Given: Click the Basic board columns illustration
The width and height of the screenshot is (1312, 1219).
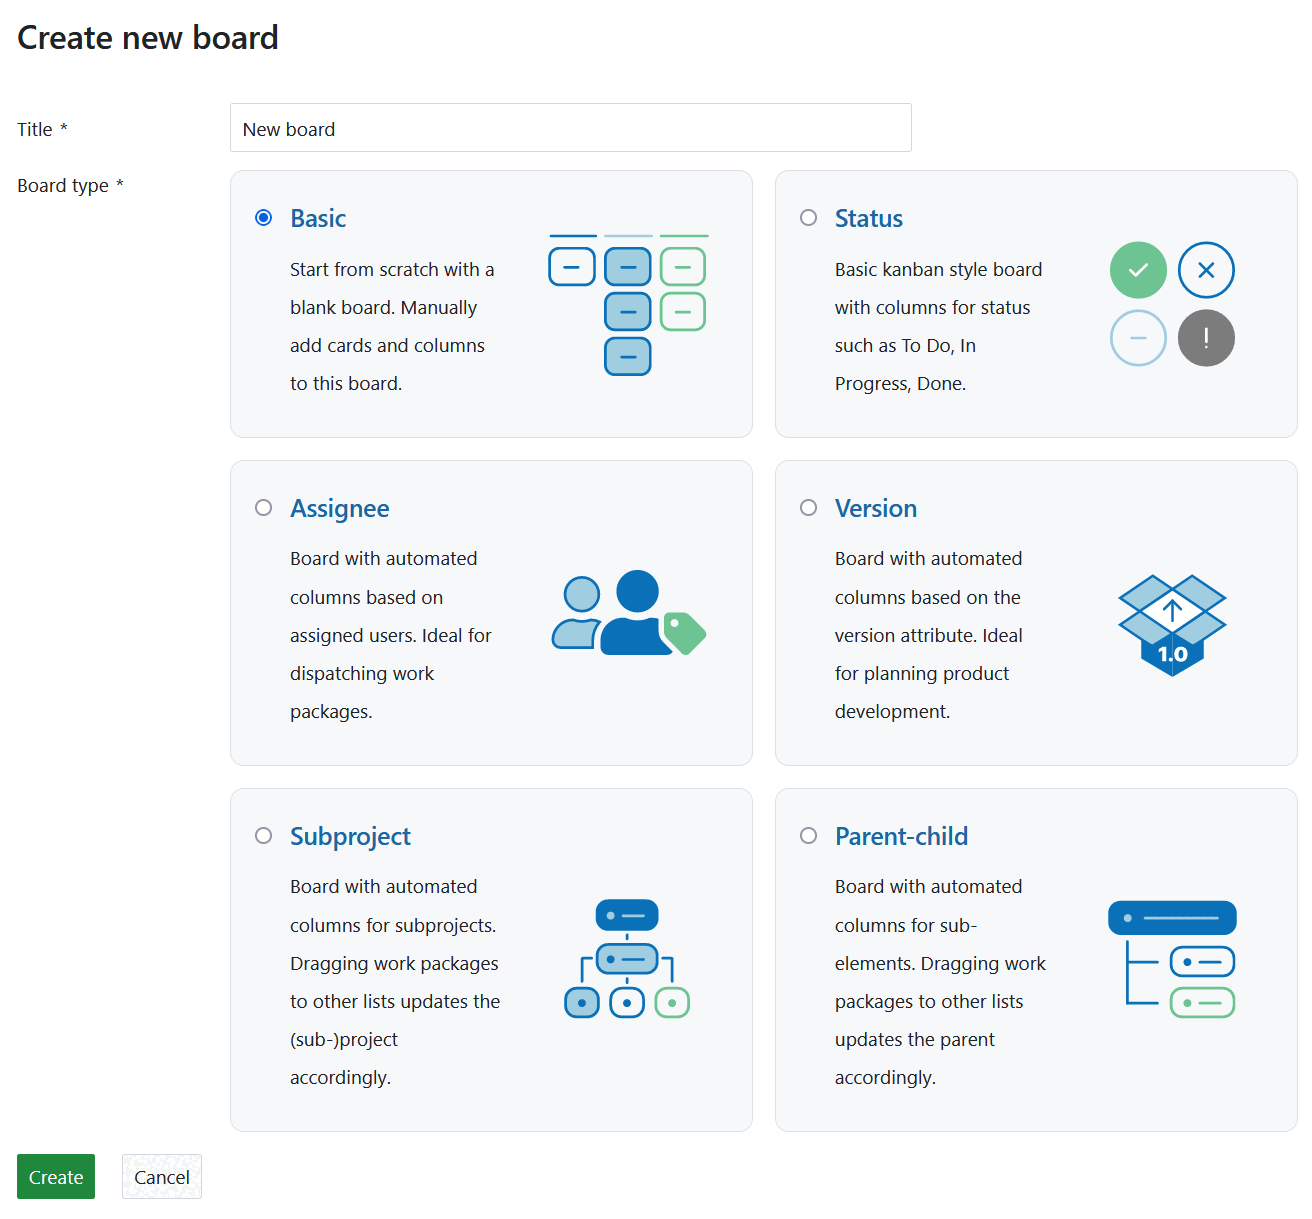Looking at the screenshot, I should pos(628,300).
